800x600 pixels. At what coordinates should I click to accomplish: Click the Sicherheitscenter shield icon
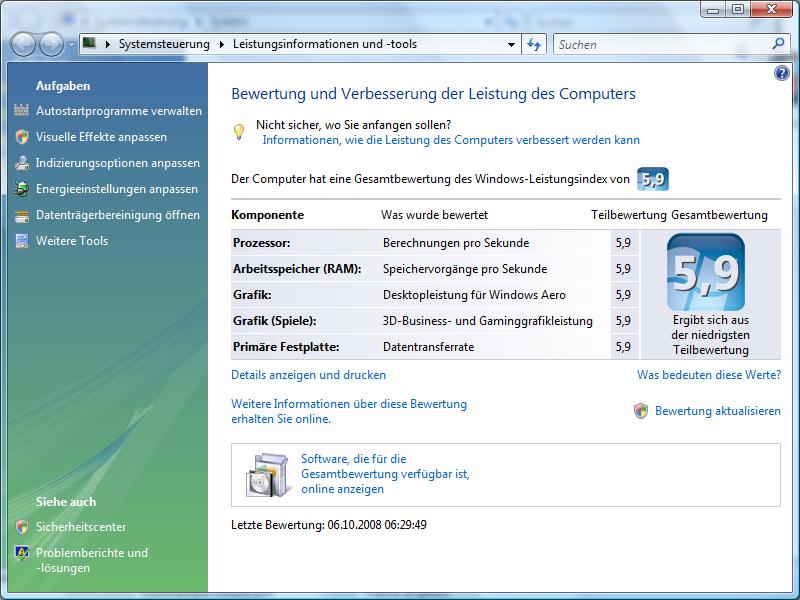21,527
